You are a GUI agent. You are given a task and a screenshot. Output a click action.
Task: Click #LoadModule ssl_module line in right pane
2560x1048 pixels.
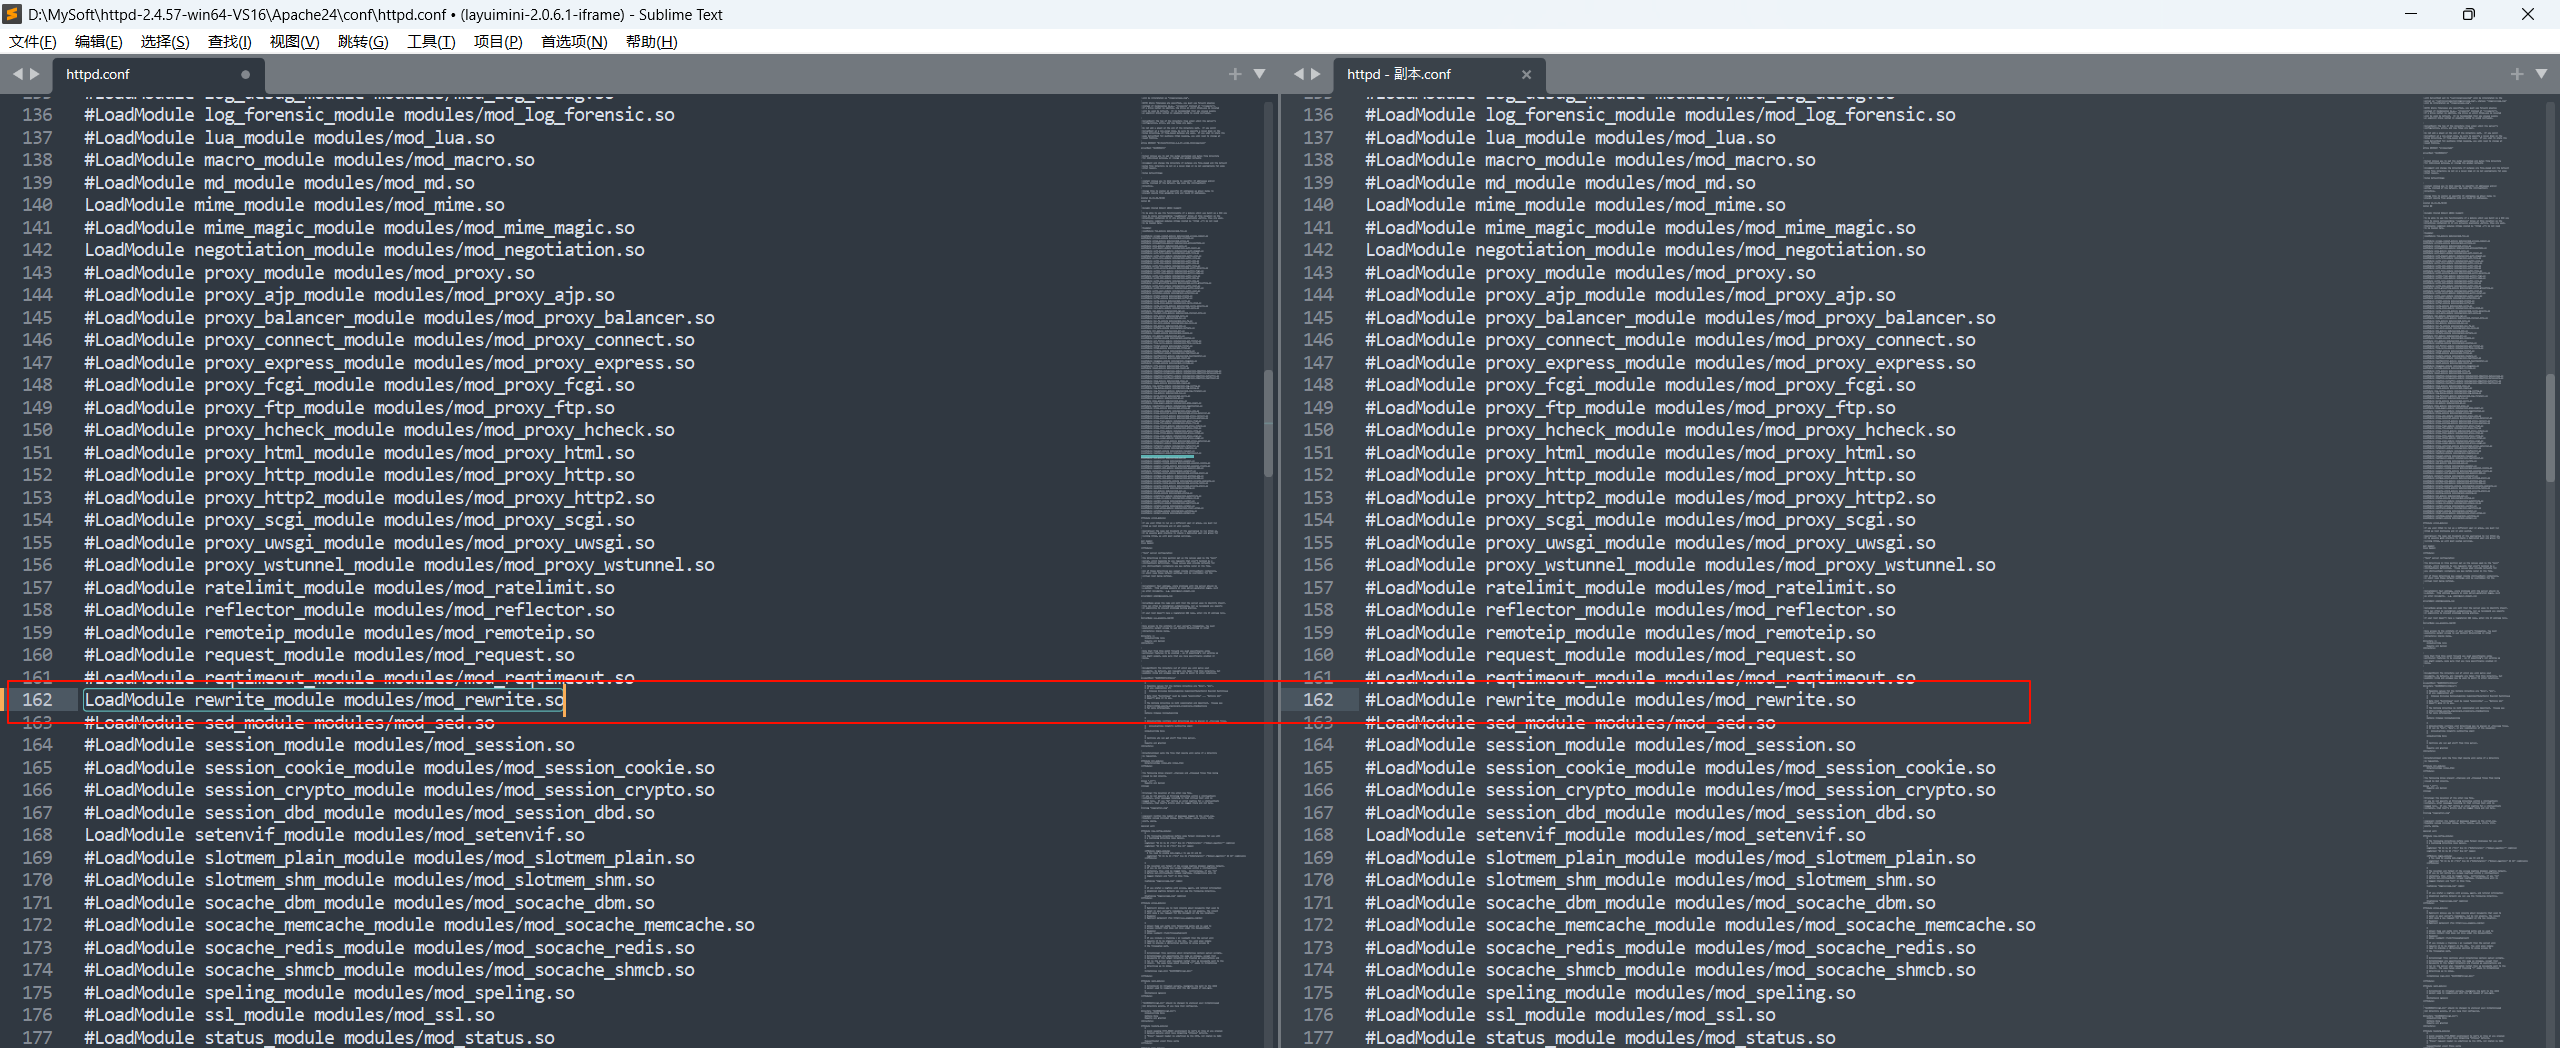click(x=1570, y=1015)
